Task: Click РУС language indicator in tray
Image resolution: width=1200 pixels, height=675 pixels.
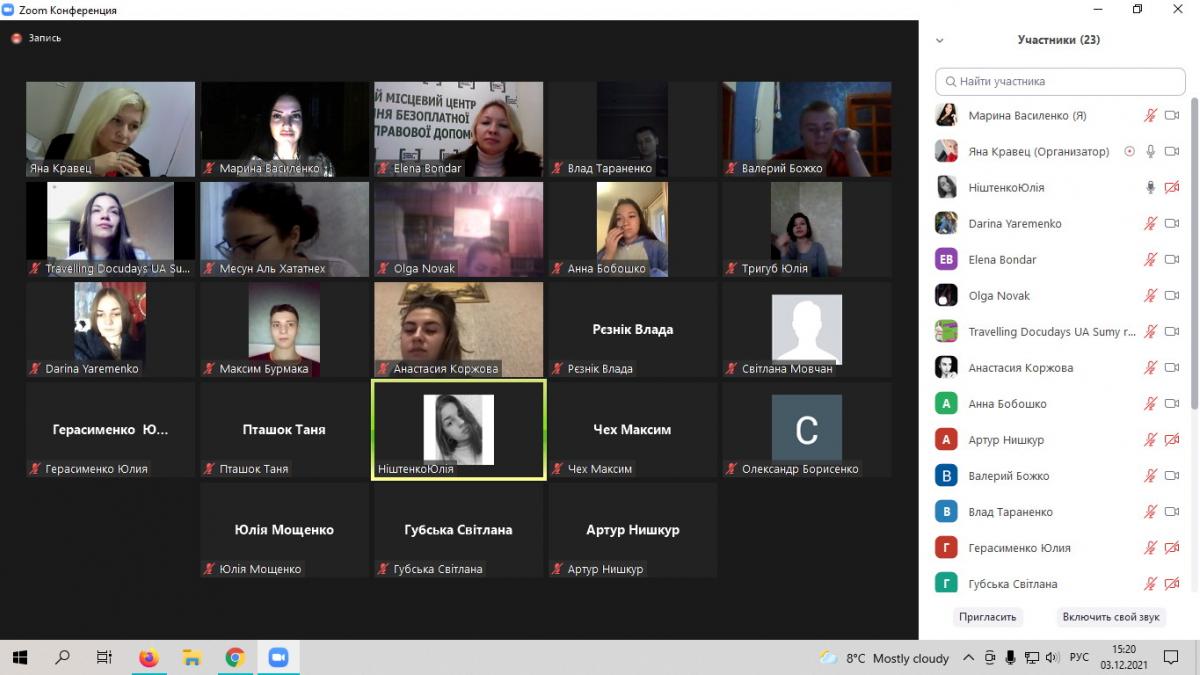Action: [x=1079, y=658]
